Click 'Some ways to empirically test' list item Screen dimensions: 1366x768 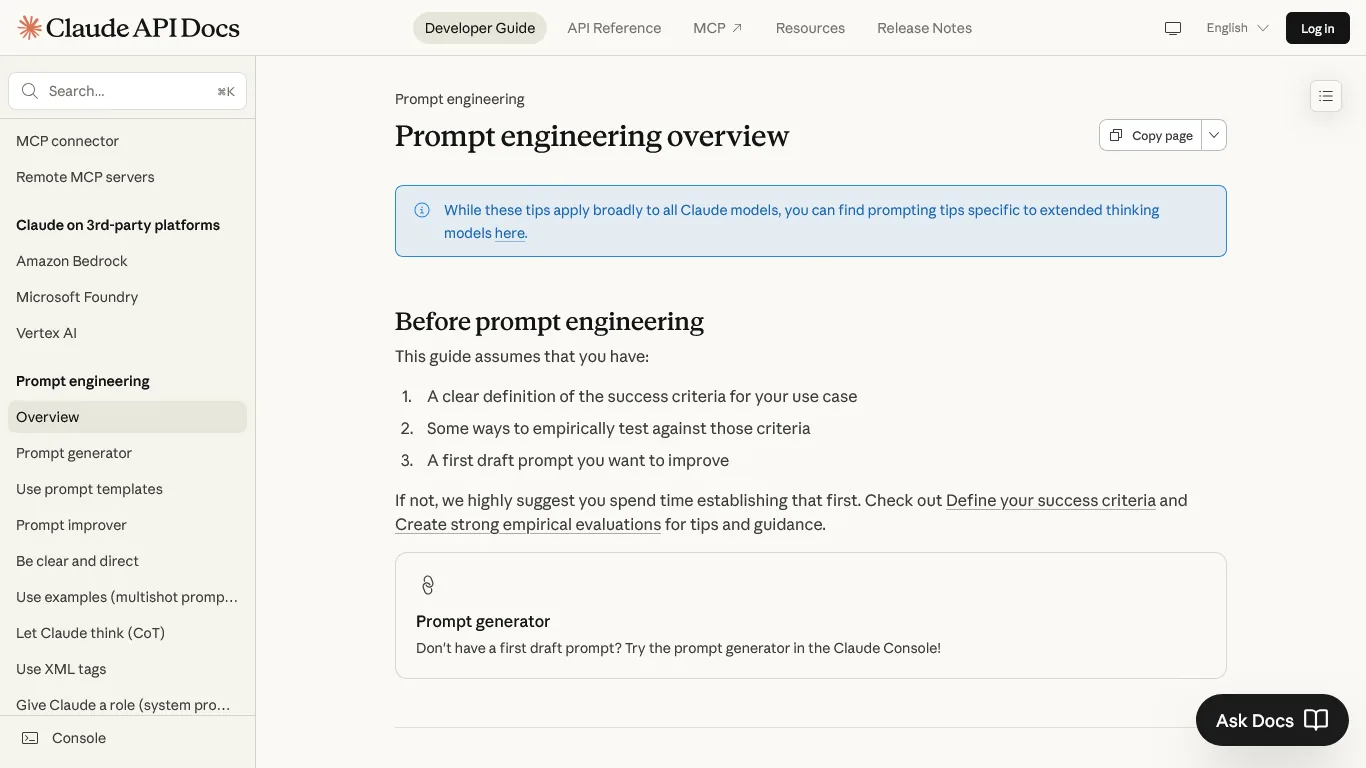tap(618, 428)
